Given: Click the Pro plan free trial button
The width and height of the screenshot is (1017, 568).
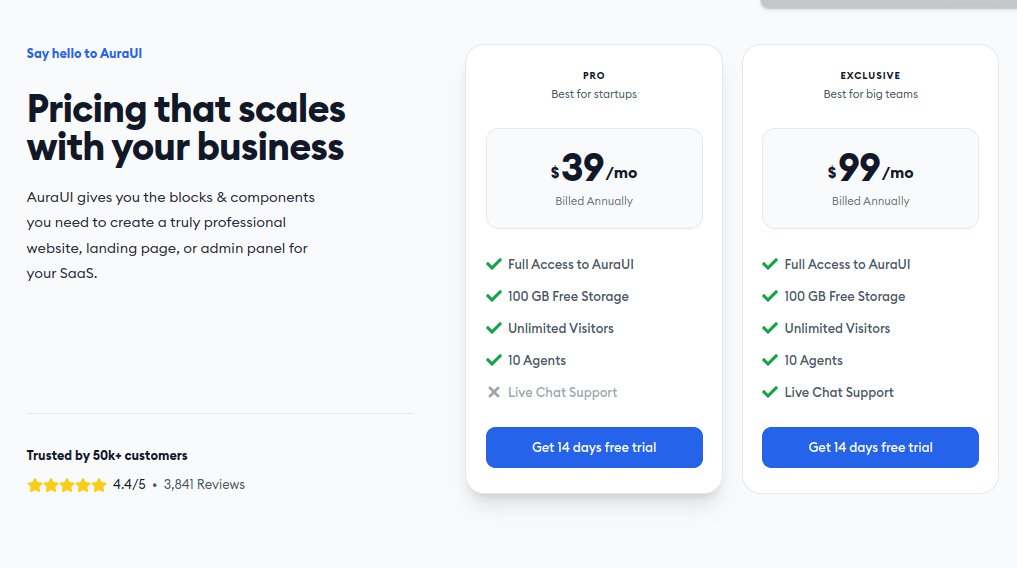Looking at the screenshot, I should pos(594,447).
